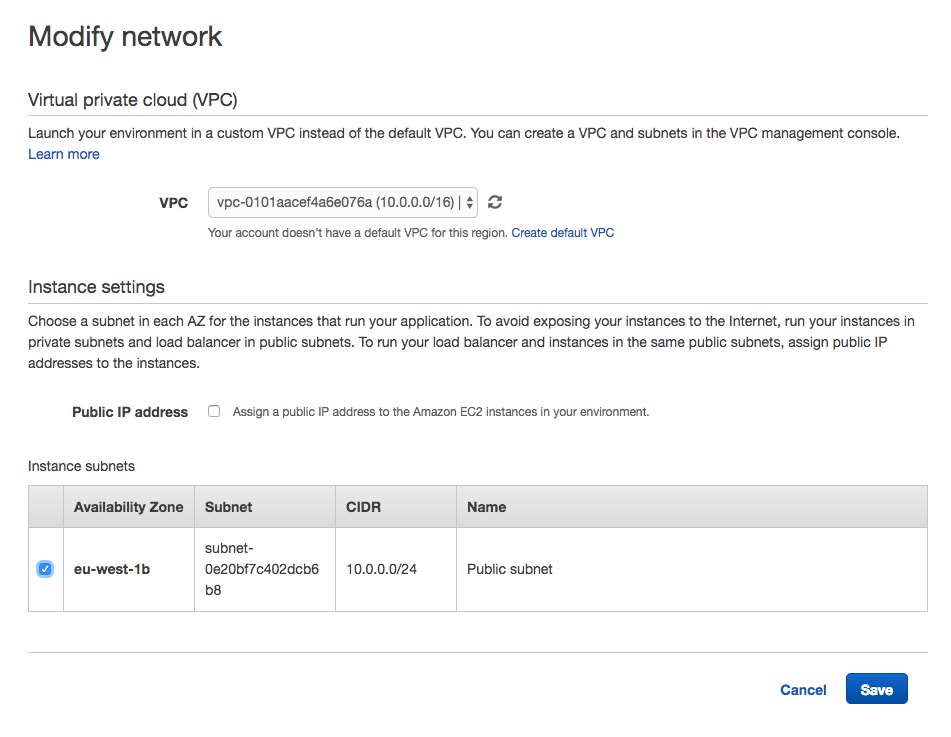Screen dimensions: 951x737
Task: Select the subnet ID cell in the table
Action: tap(262, 569)
